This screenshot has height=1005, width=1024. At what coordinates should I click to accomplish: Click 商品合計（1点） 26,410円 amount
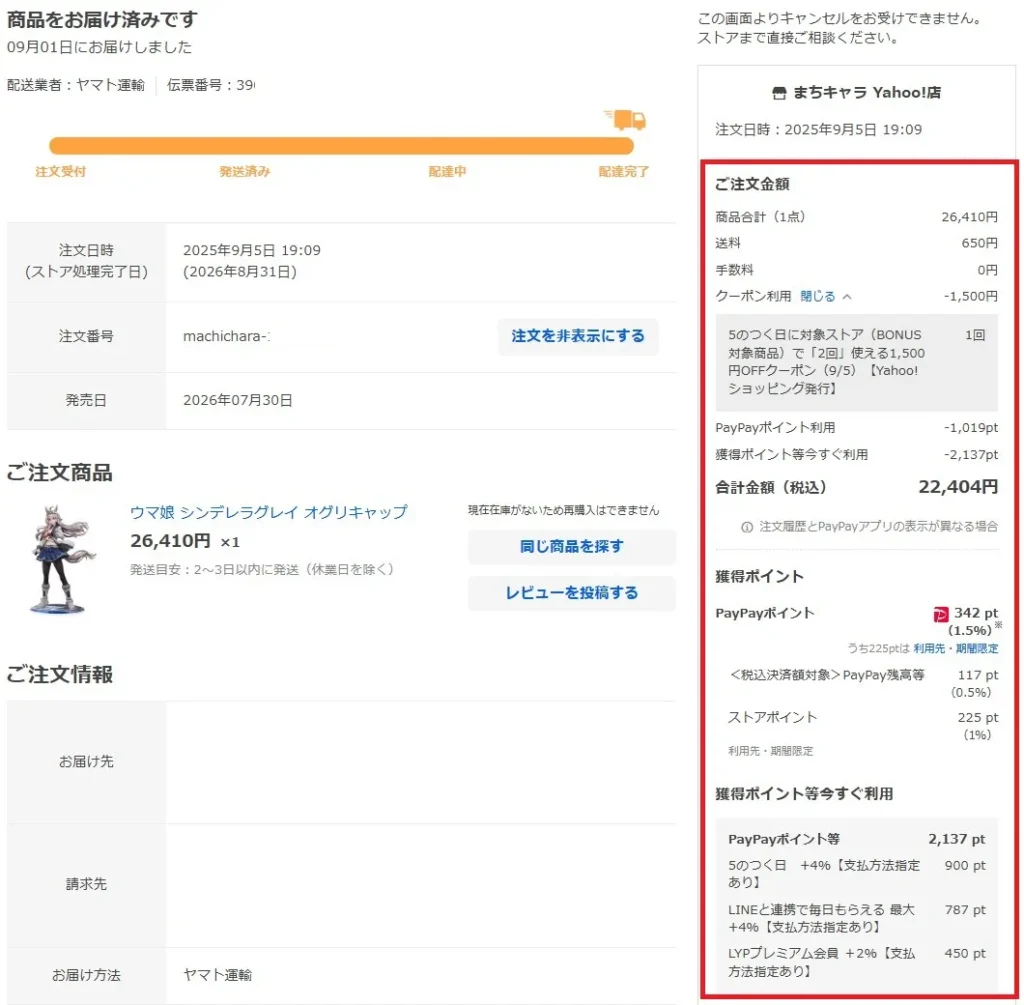[969, 217]
